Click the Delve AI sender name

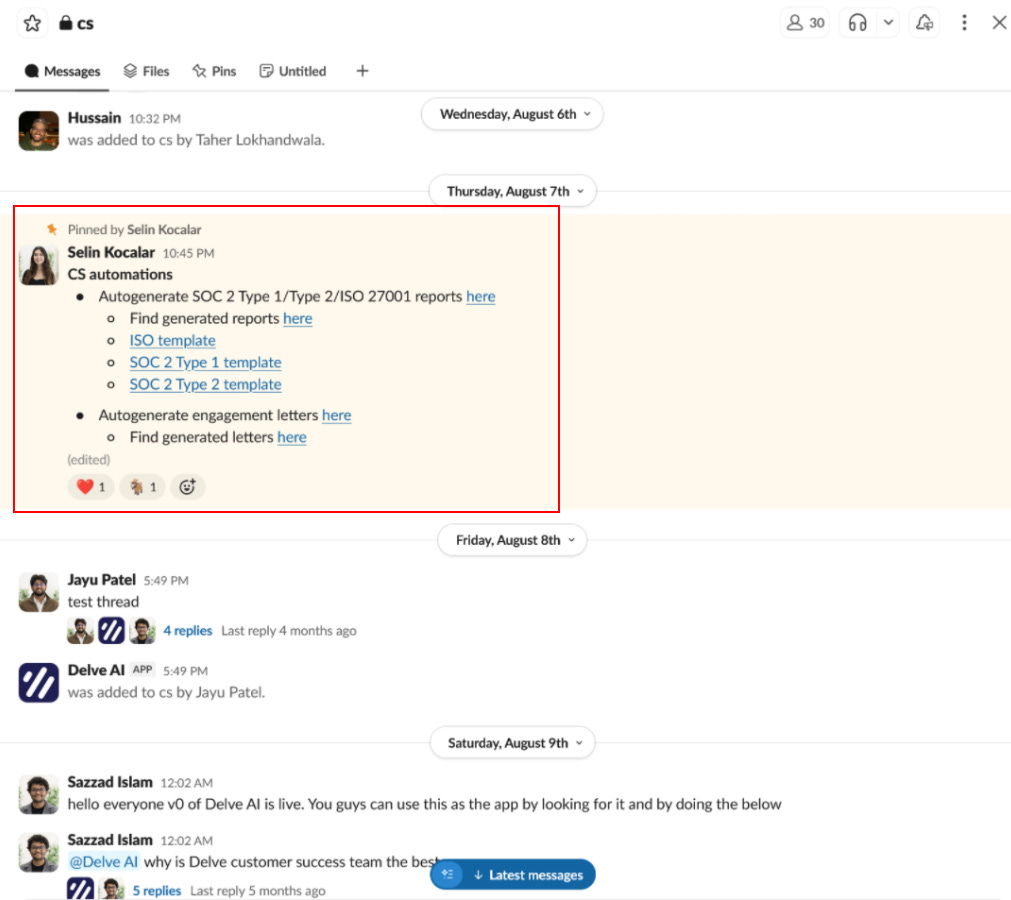(96, 670)
